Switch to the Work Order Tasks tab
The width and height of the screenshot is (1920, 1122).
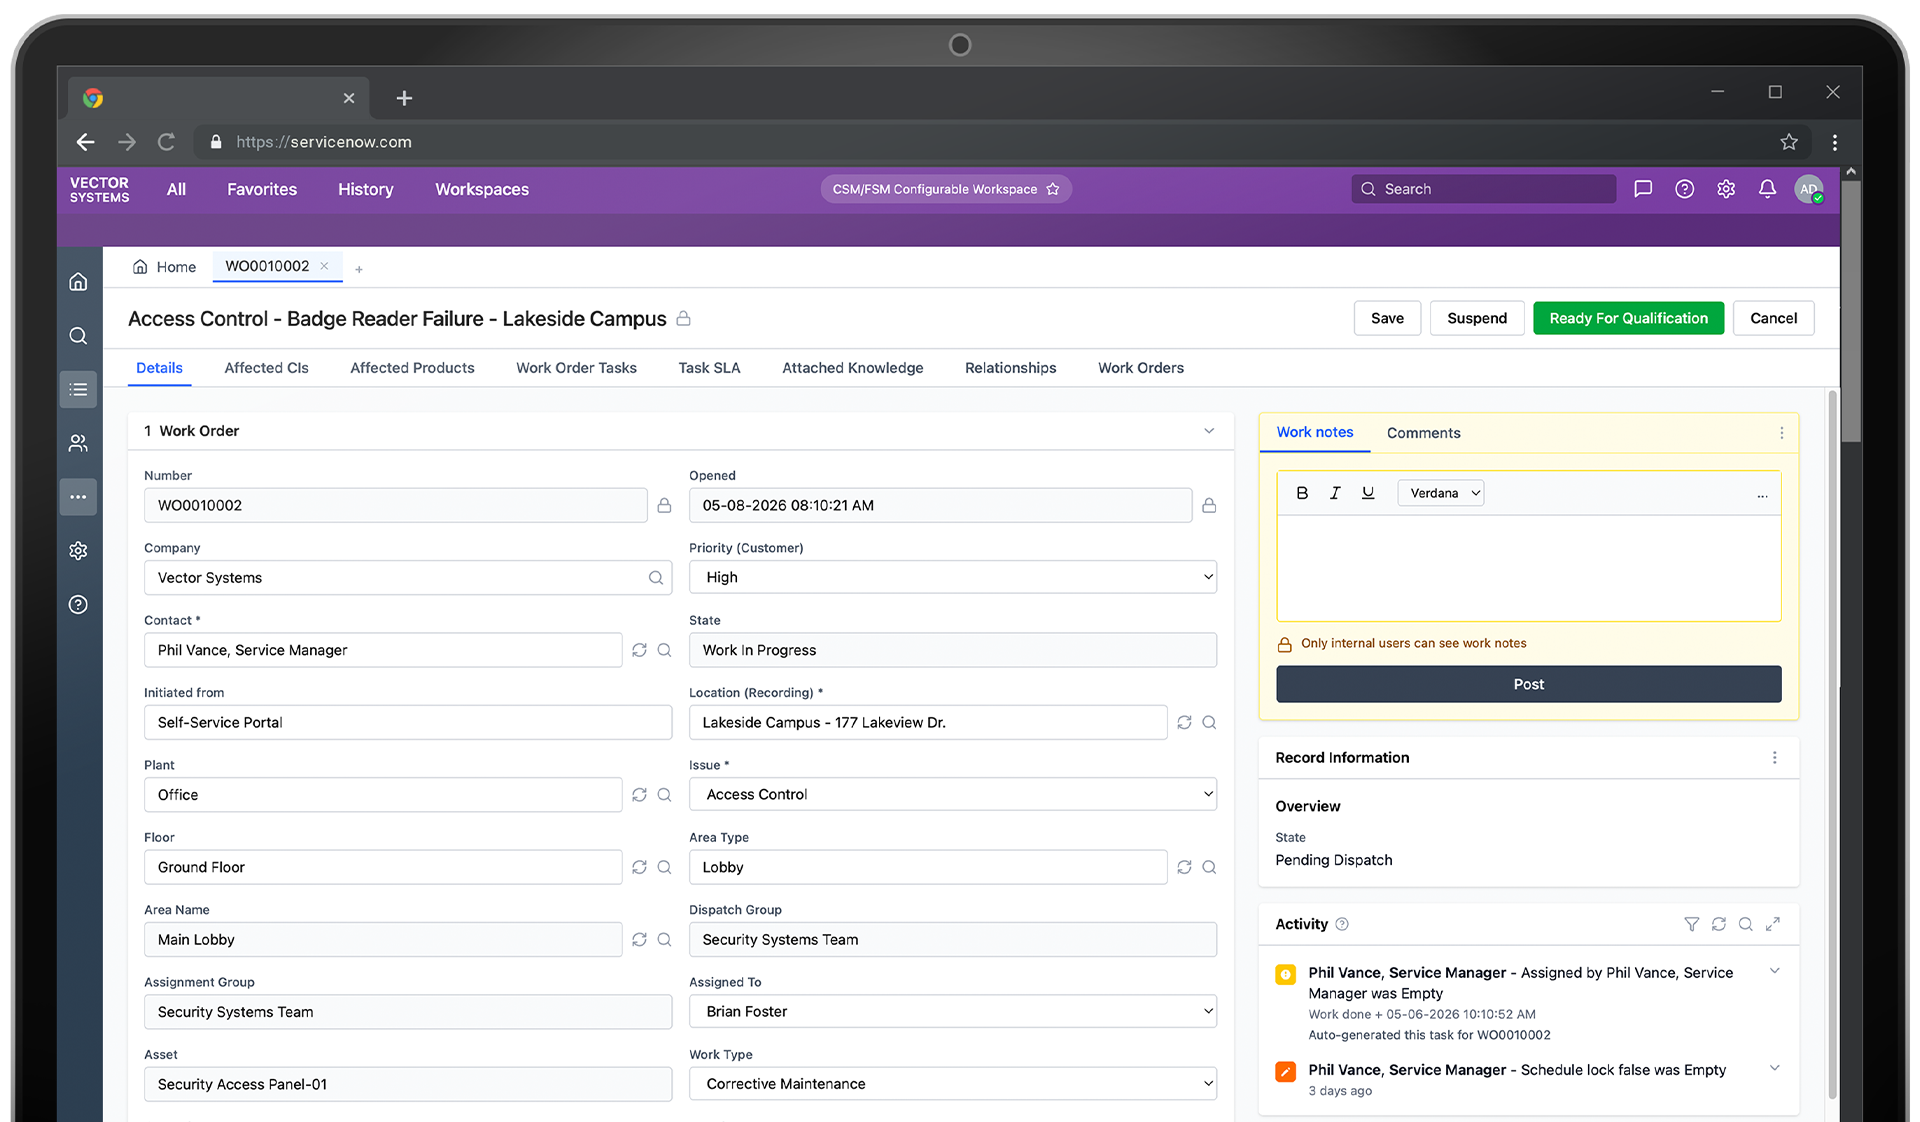point(576,368)
